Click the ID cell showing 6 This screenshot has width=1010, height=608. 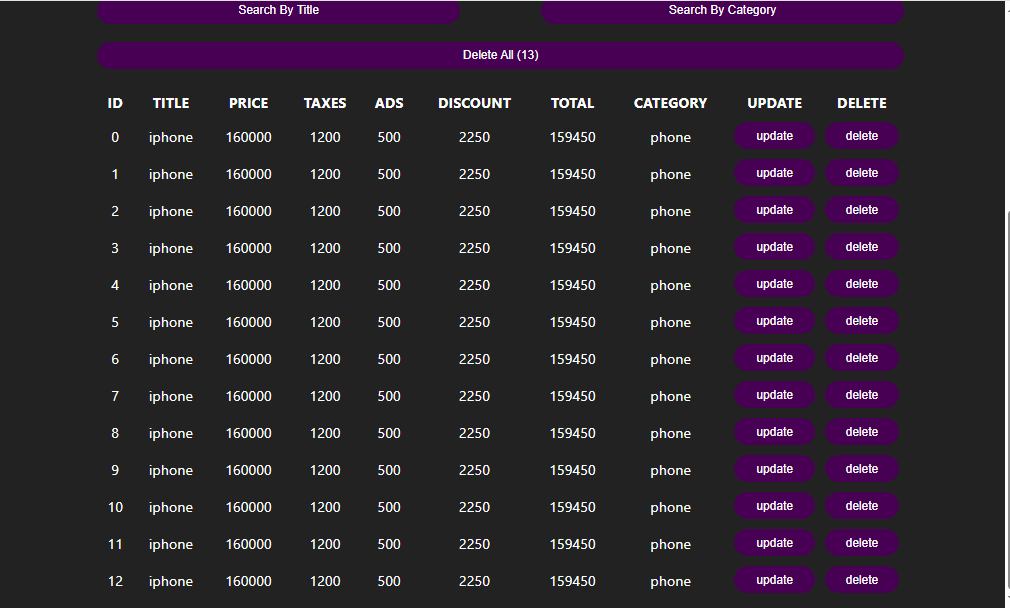tap(115, 359)
